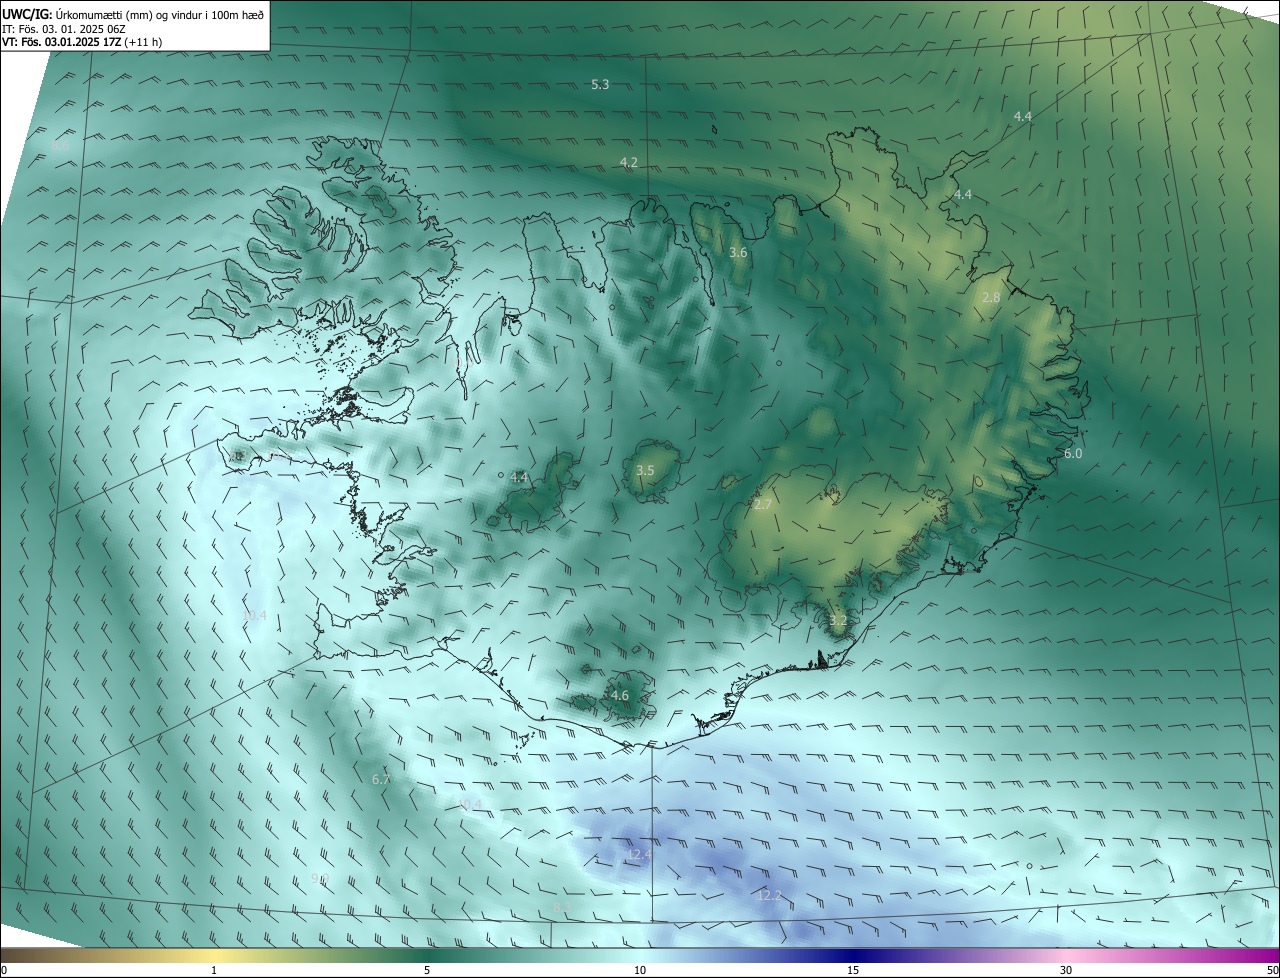Pick the dark navy section of the color bar
The width and height of the screenshot is (1280, 978).
pyautogui.click(x=853, y=956)
